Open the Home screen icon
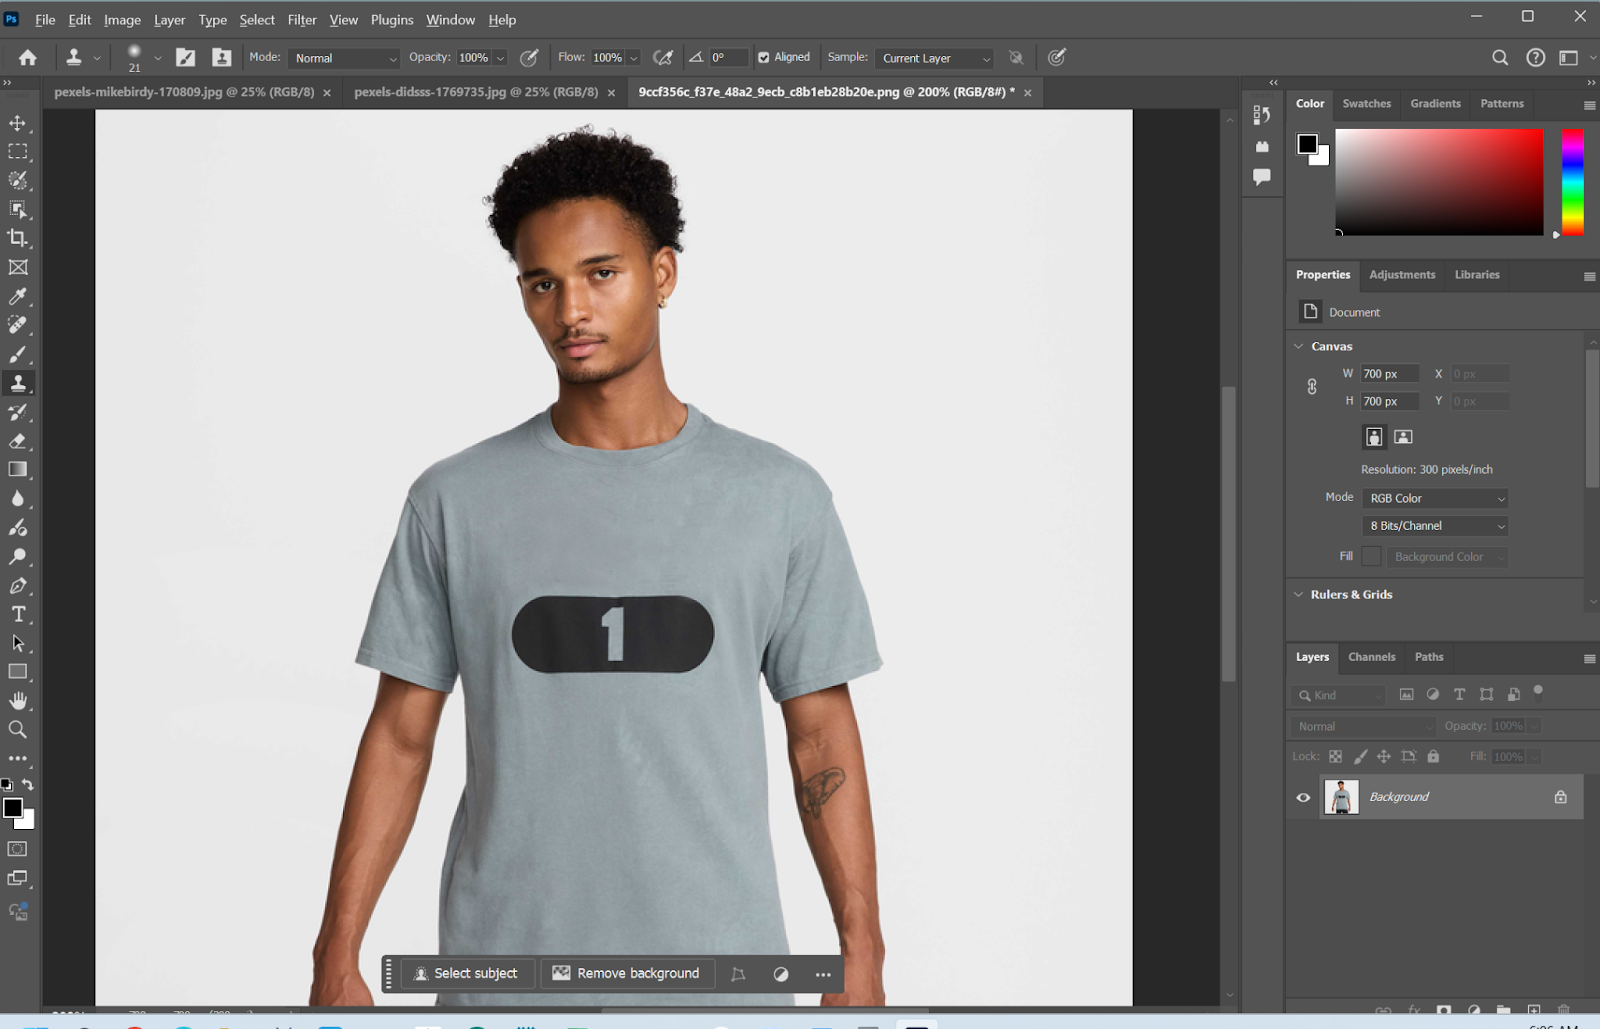The height and width of the screenshot is (1029, 1600). pyautogui.click(x=28, y=58)
